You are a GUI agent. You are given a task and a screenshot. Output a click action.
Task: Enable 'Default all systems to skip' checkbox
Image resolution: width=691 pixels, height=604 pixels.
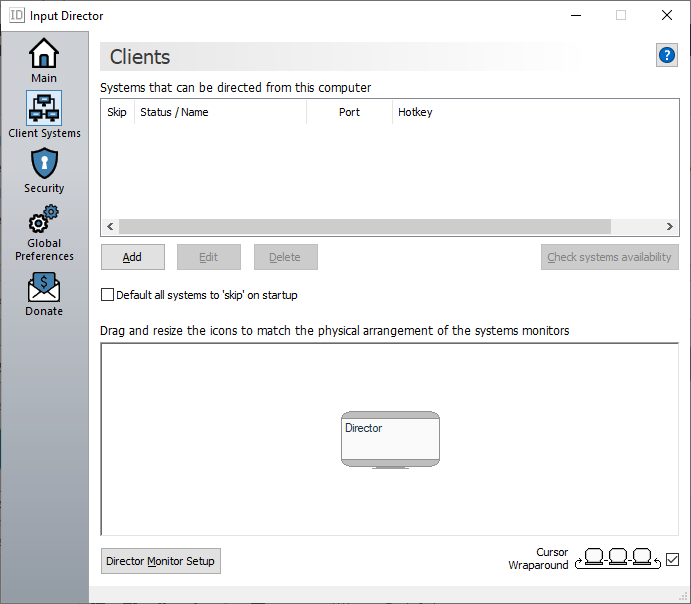click(x=108, y=295)
